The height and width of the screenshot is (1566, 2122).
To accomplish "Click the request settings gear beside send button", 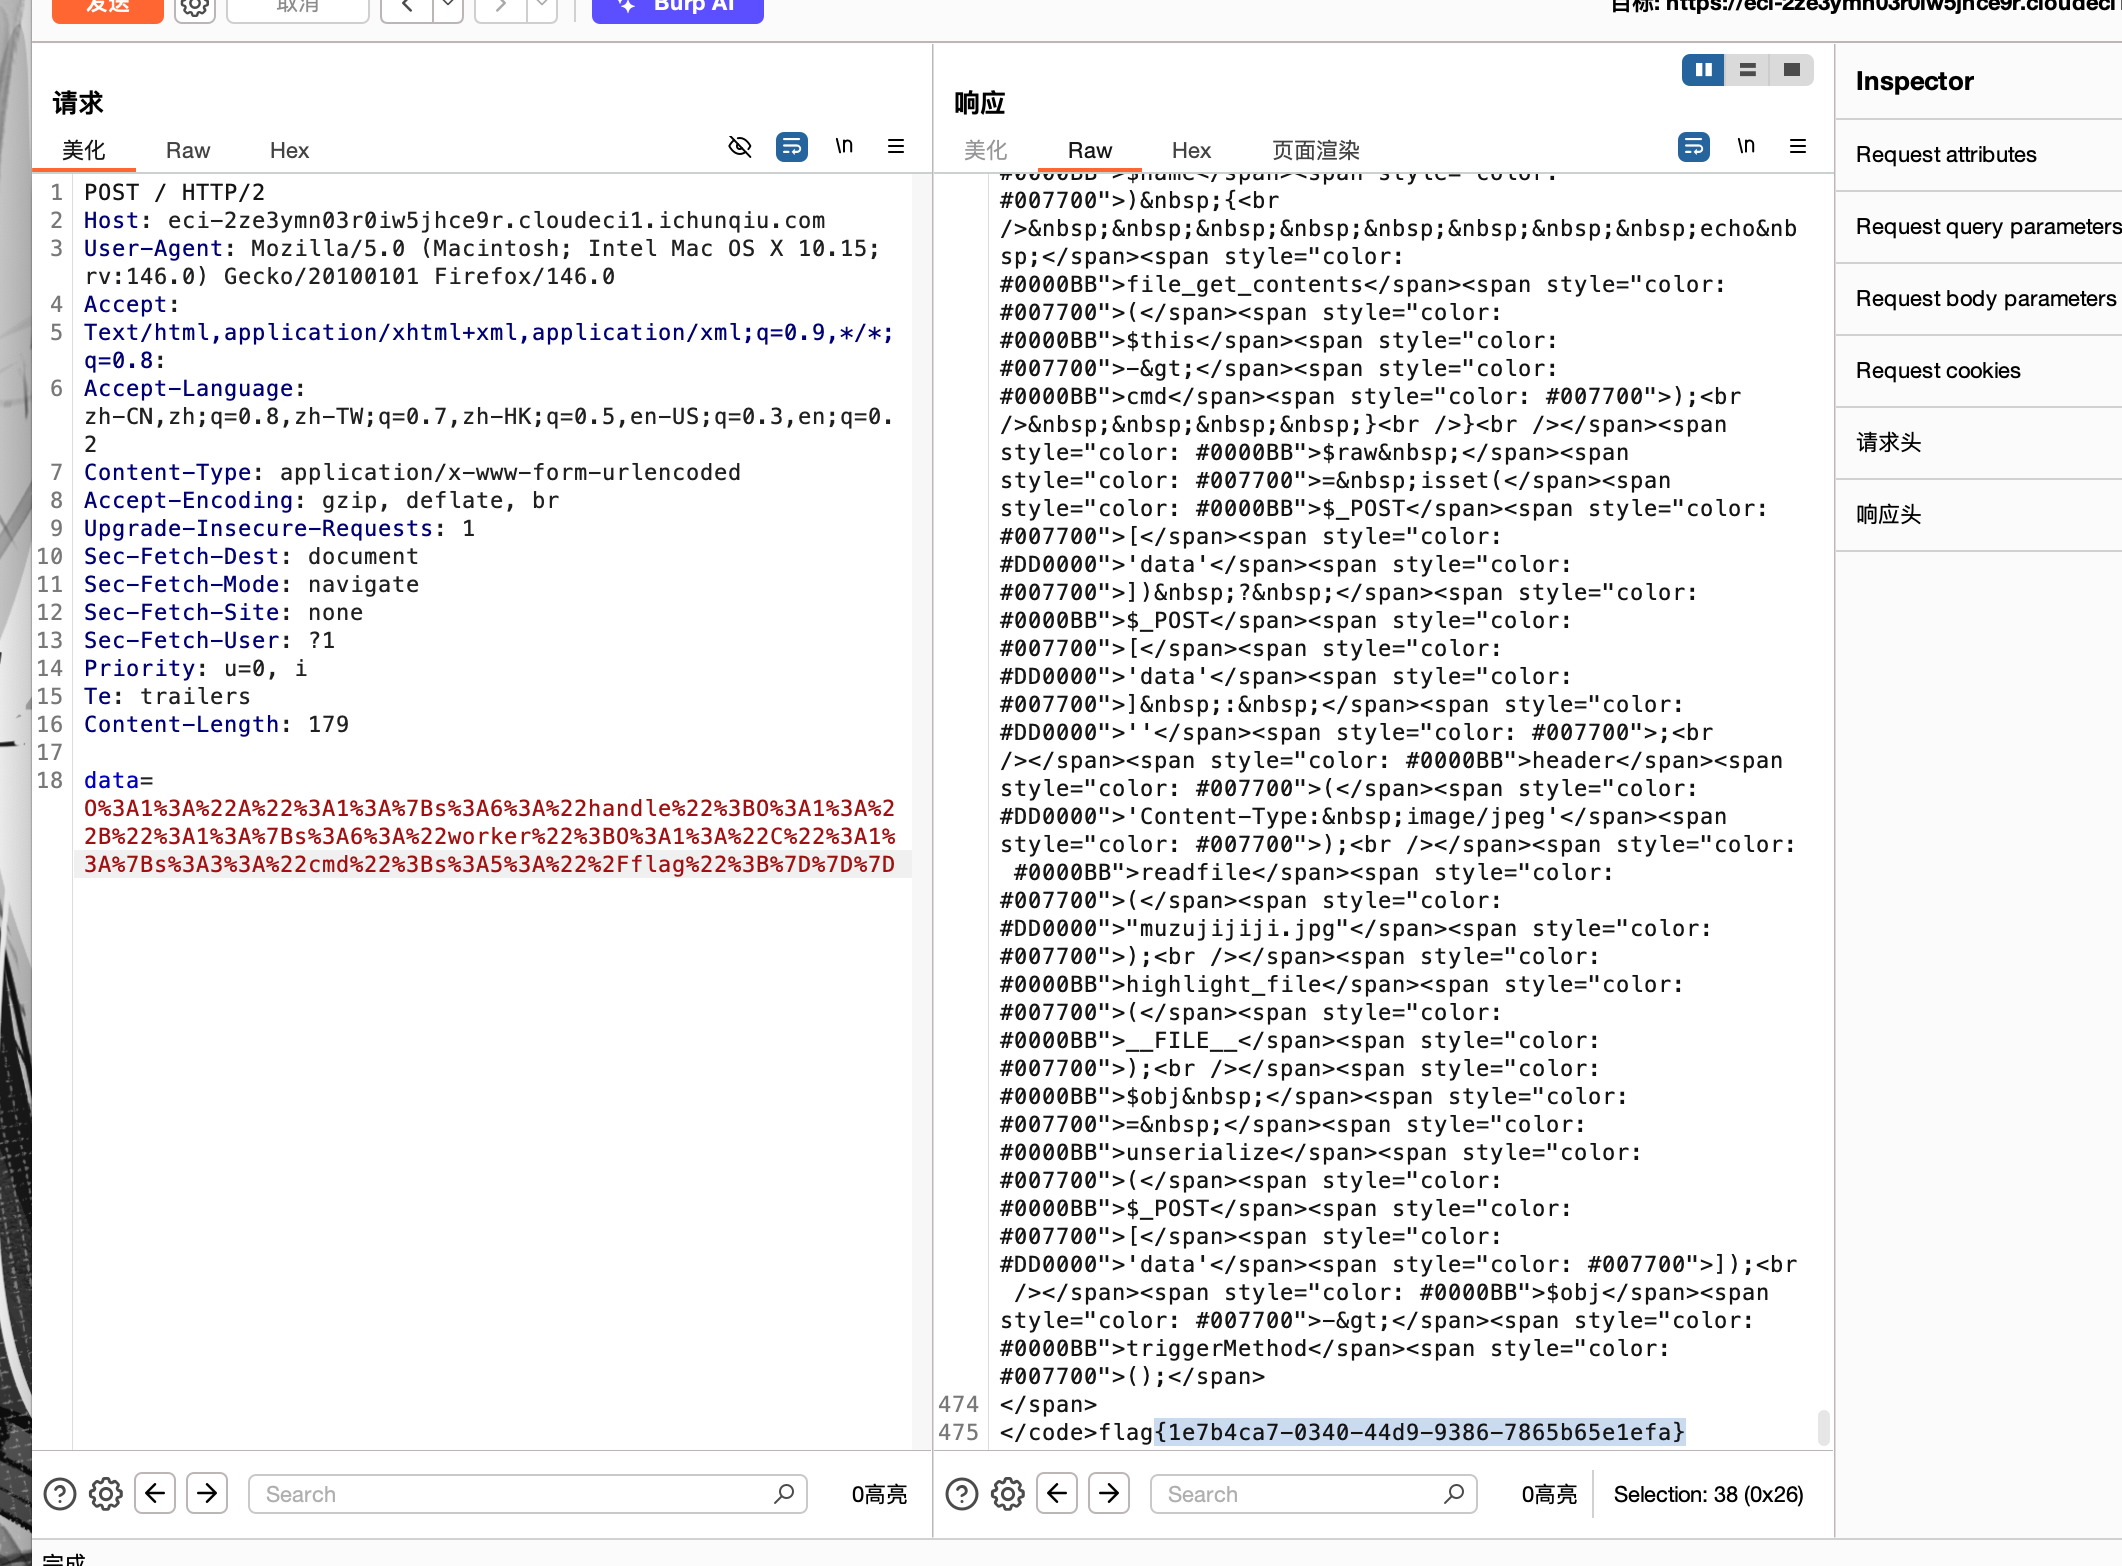I will [195, 8].
